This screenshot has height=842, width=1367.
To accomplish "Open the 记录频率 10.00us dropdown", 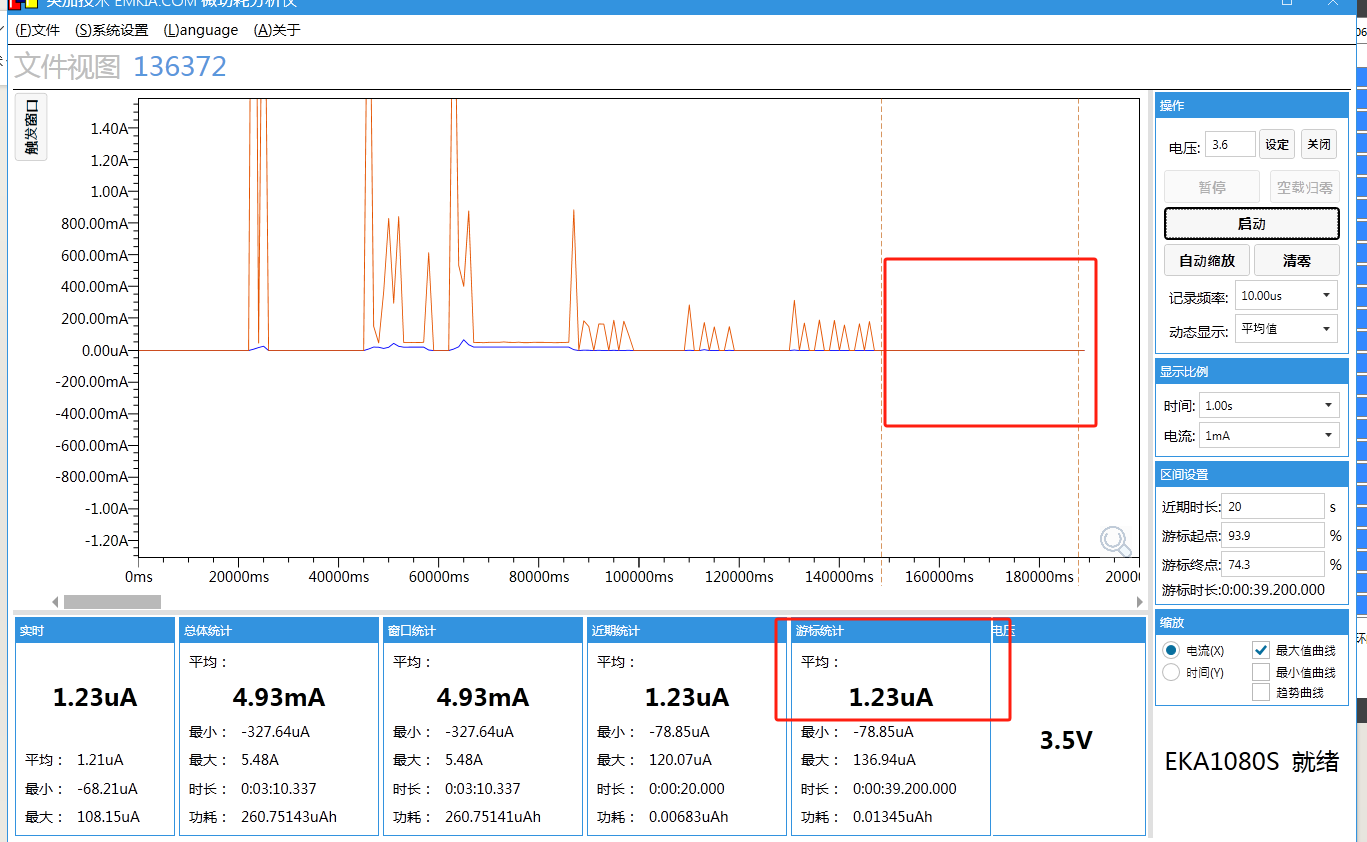I will point(1286,296).
